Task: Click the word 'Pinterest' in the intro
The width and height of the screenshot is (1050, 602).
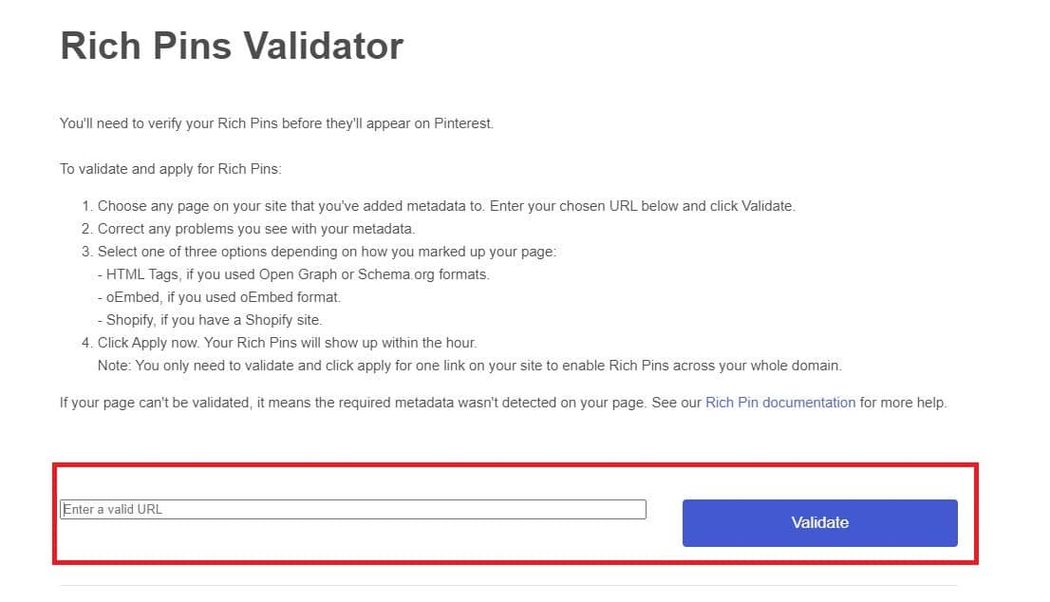Action: [463, 123]
